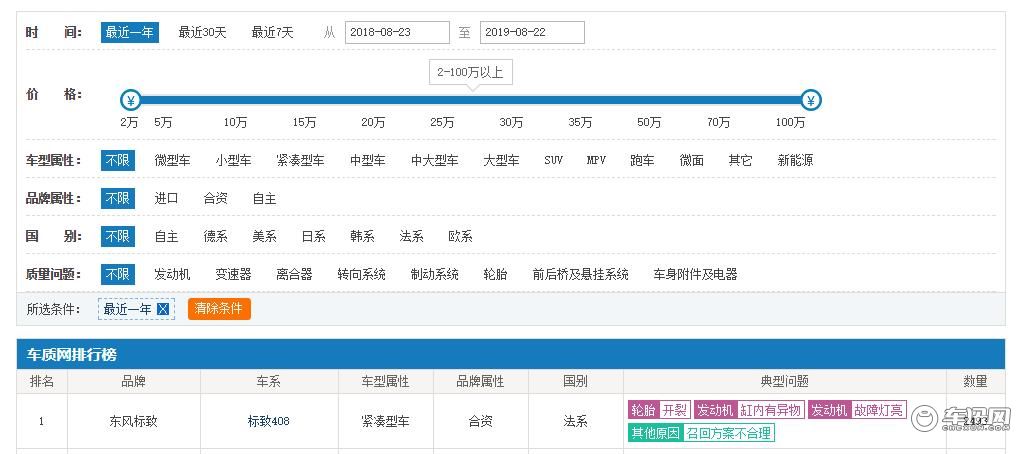Click the 排名 column header

pos(42,381)
